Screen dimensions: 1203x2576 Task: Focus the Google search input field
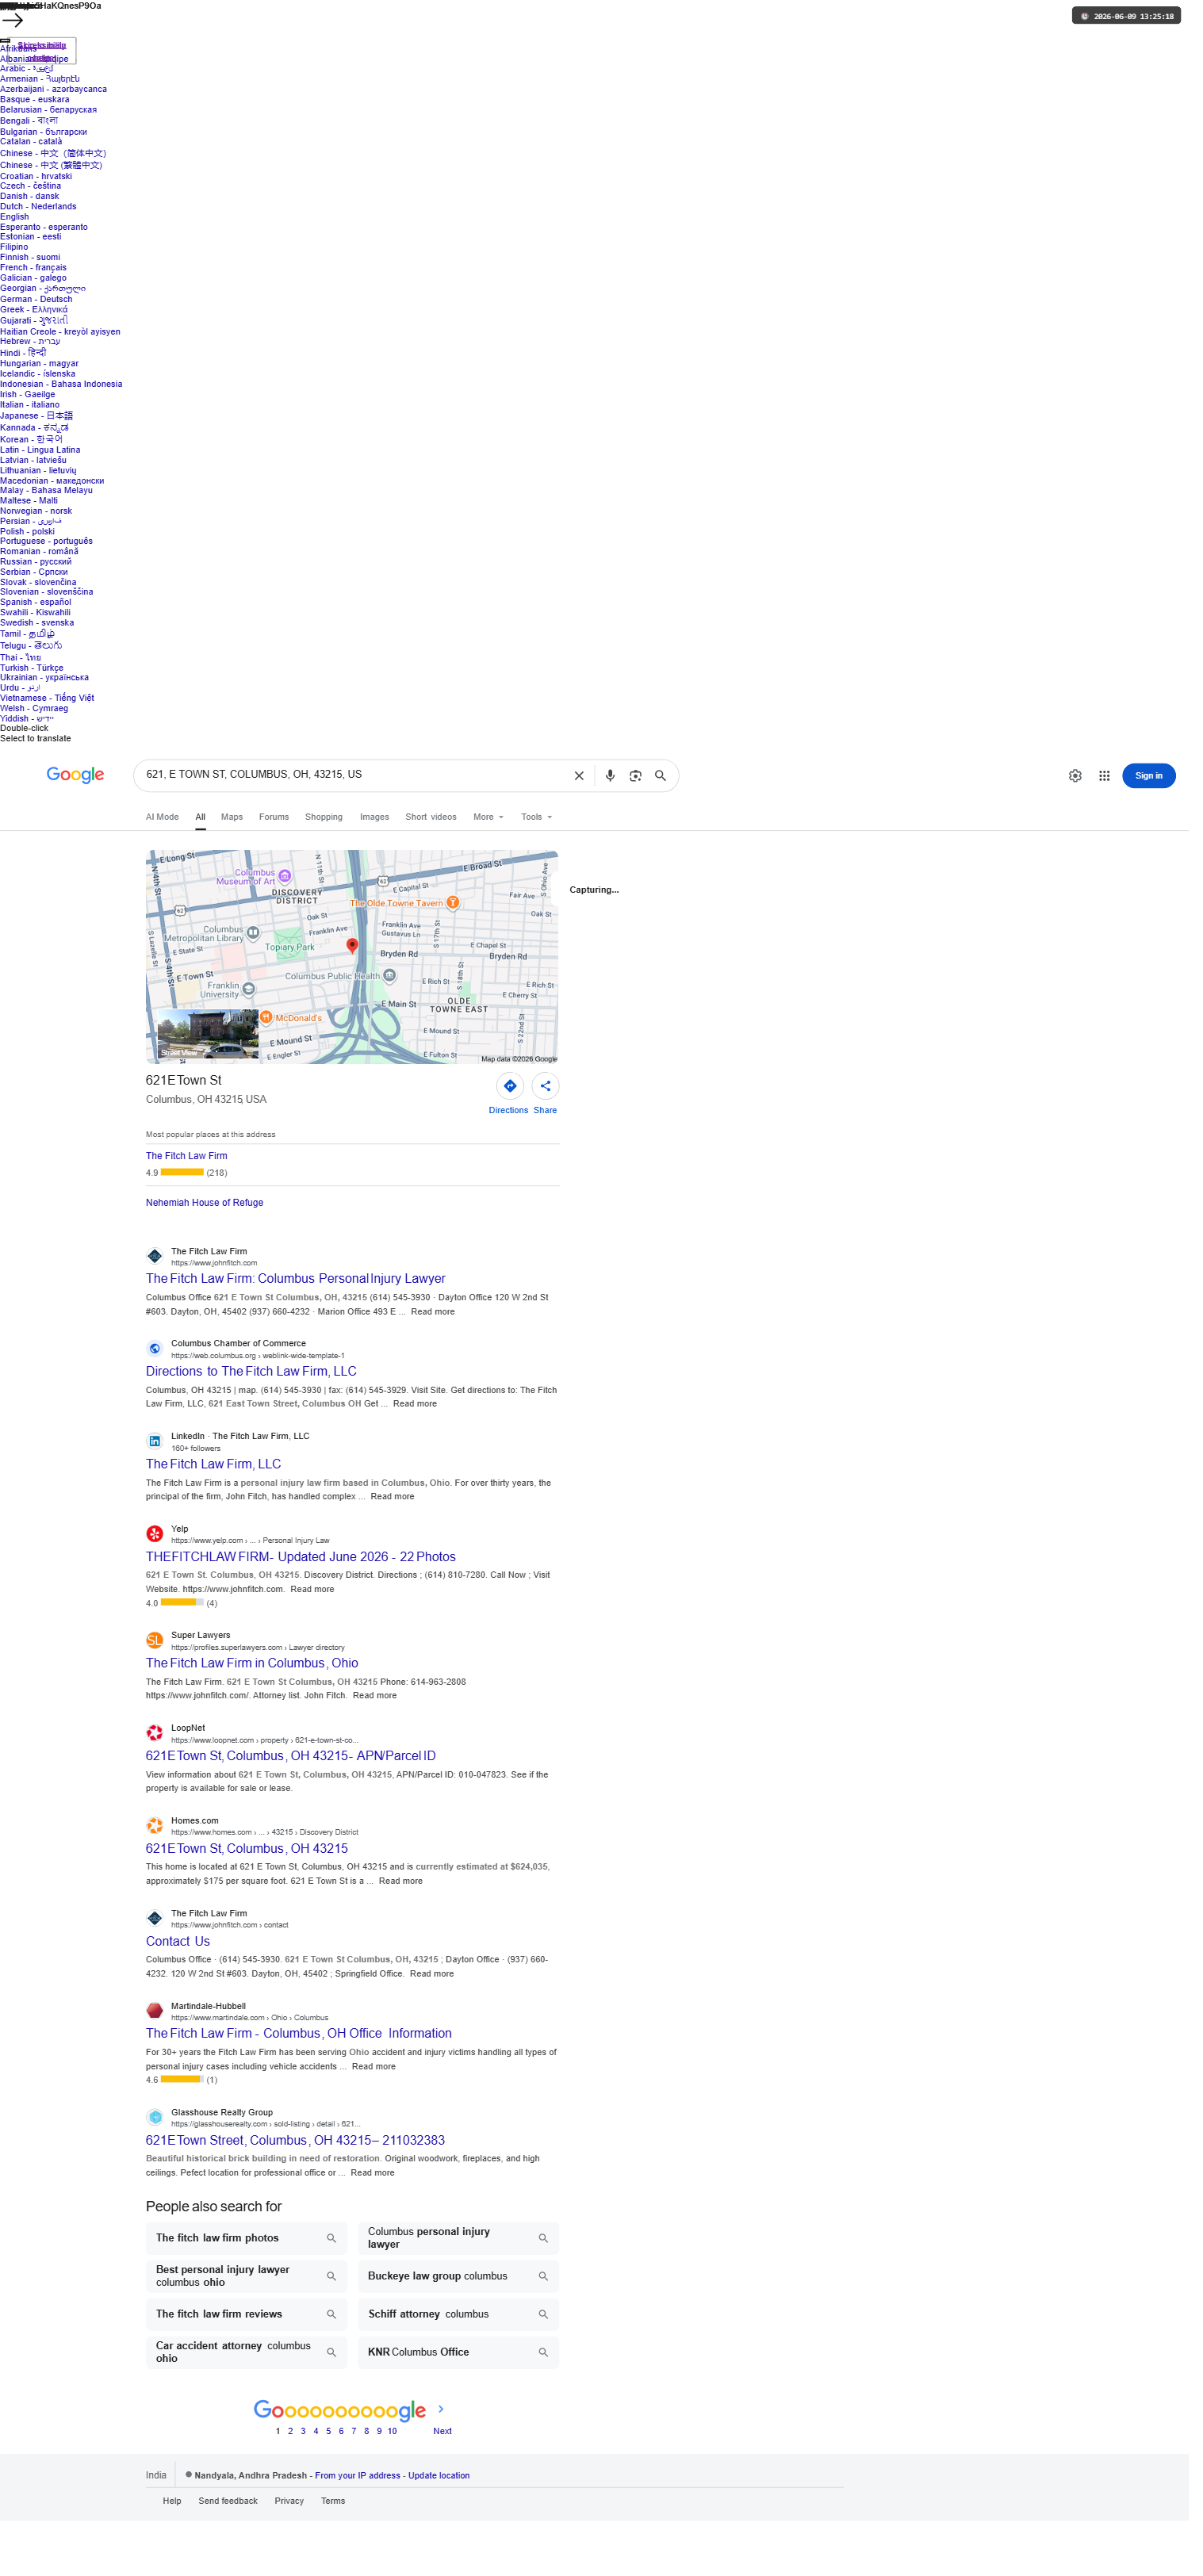coord(360,784)
